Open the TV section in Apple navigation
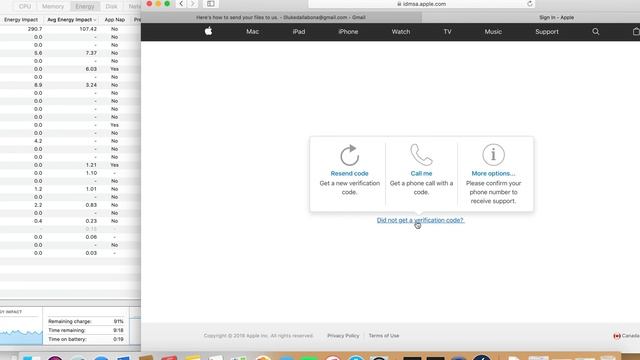640x360 pixels. [x=447, y=31]
